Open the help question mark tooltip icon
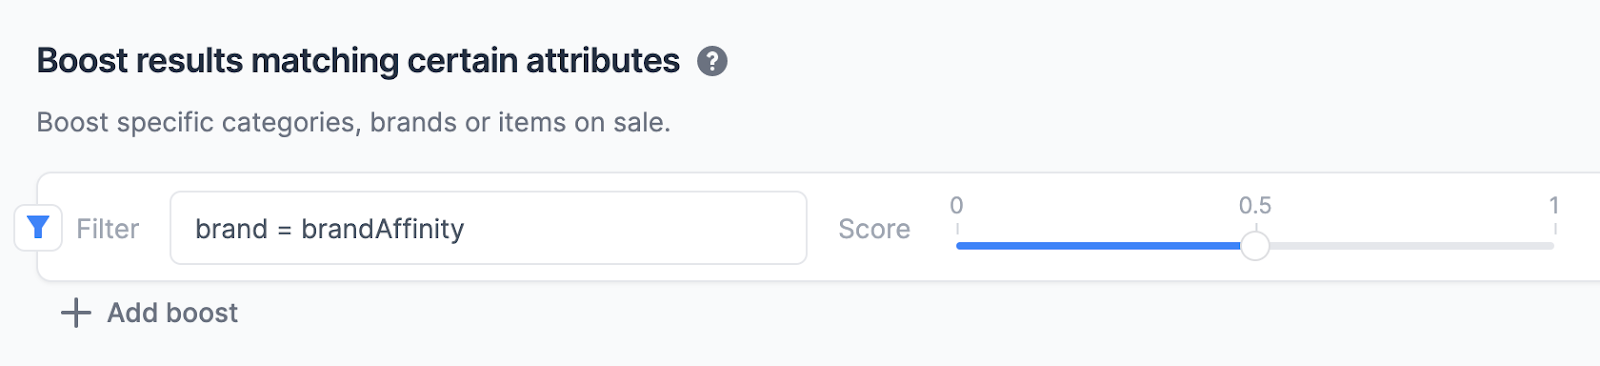This screenshot has height=366, width=1600. (712, 62)
